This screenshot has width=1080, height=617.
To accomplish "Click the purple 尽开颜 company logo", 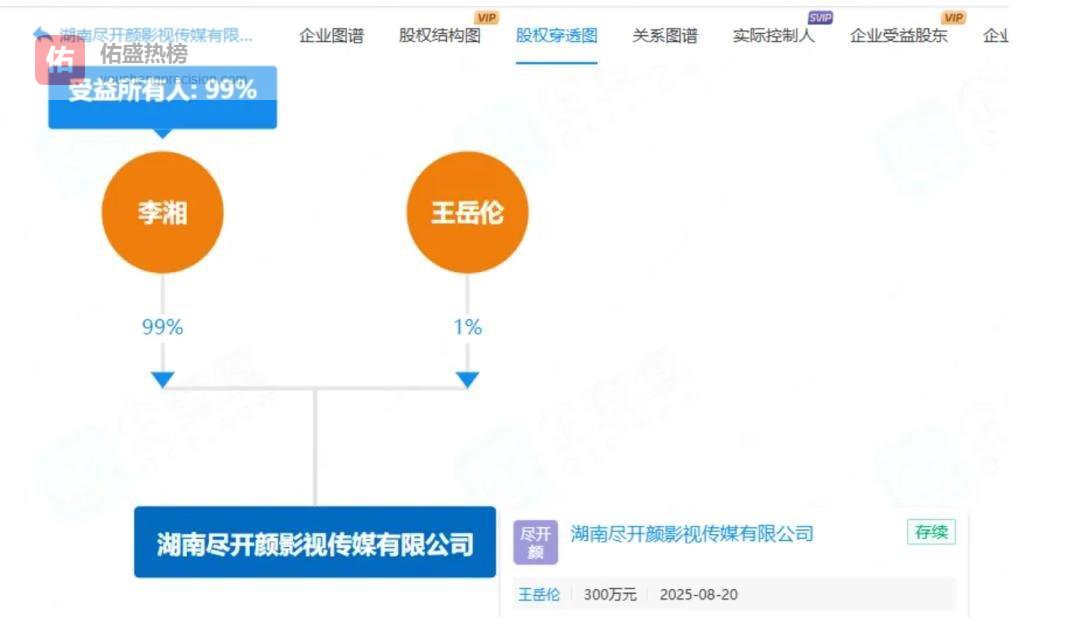I will (535, 542).
